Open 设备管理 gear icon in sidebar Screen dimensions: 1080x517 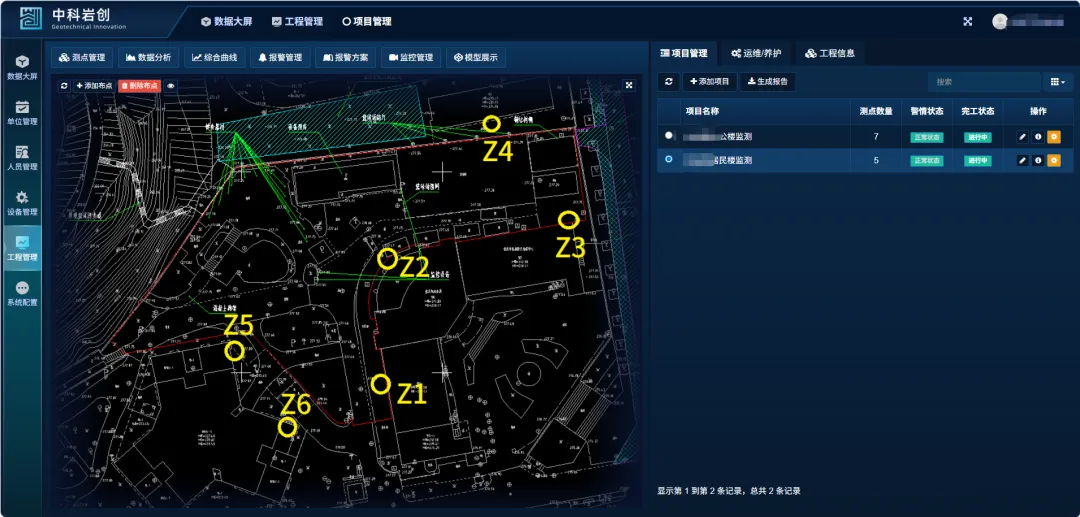click(22, 203)
